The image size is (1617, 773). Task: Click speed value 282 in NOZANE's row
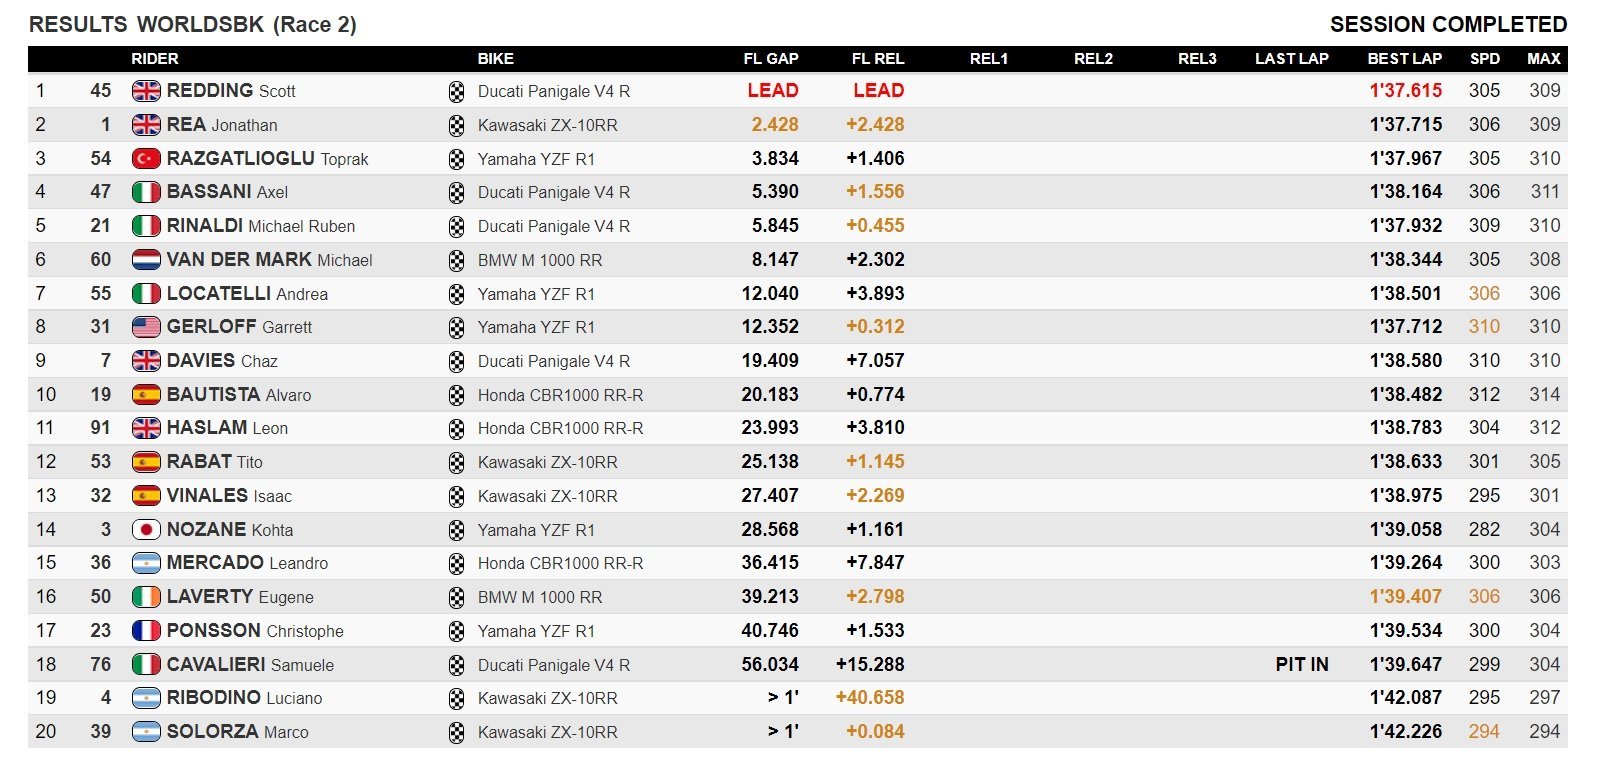[x=1485, y=530]
